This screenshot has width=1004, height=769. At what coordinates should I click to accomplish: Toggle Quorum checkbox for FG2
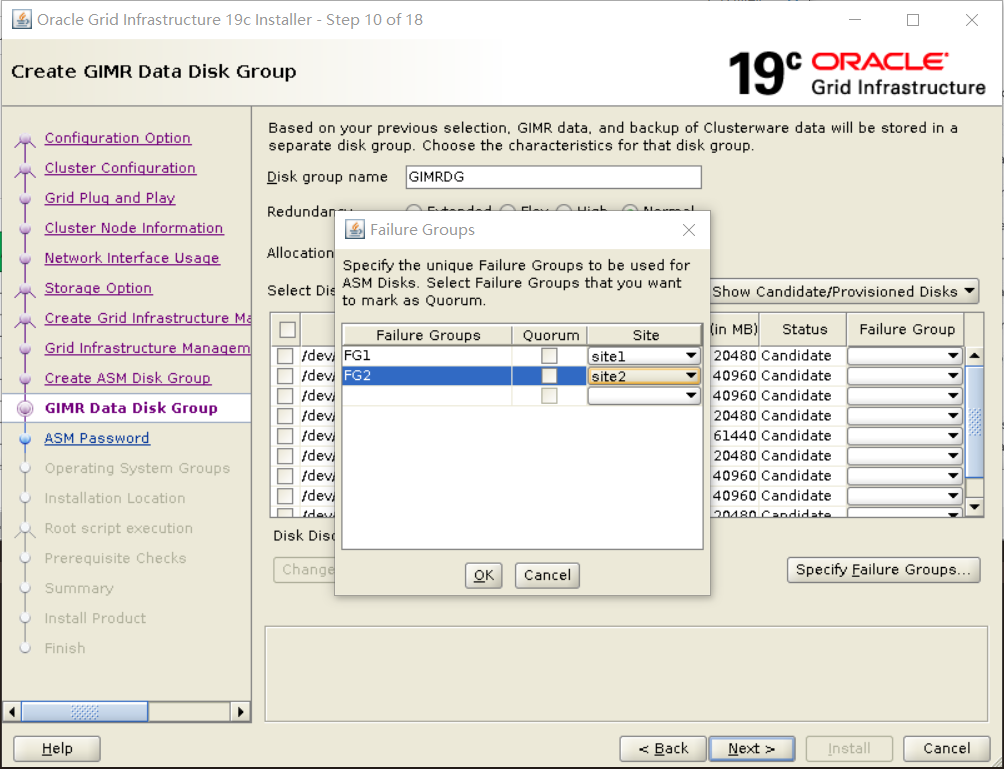click(x=549, y=376)
